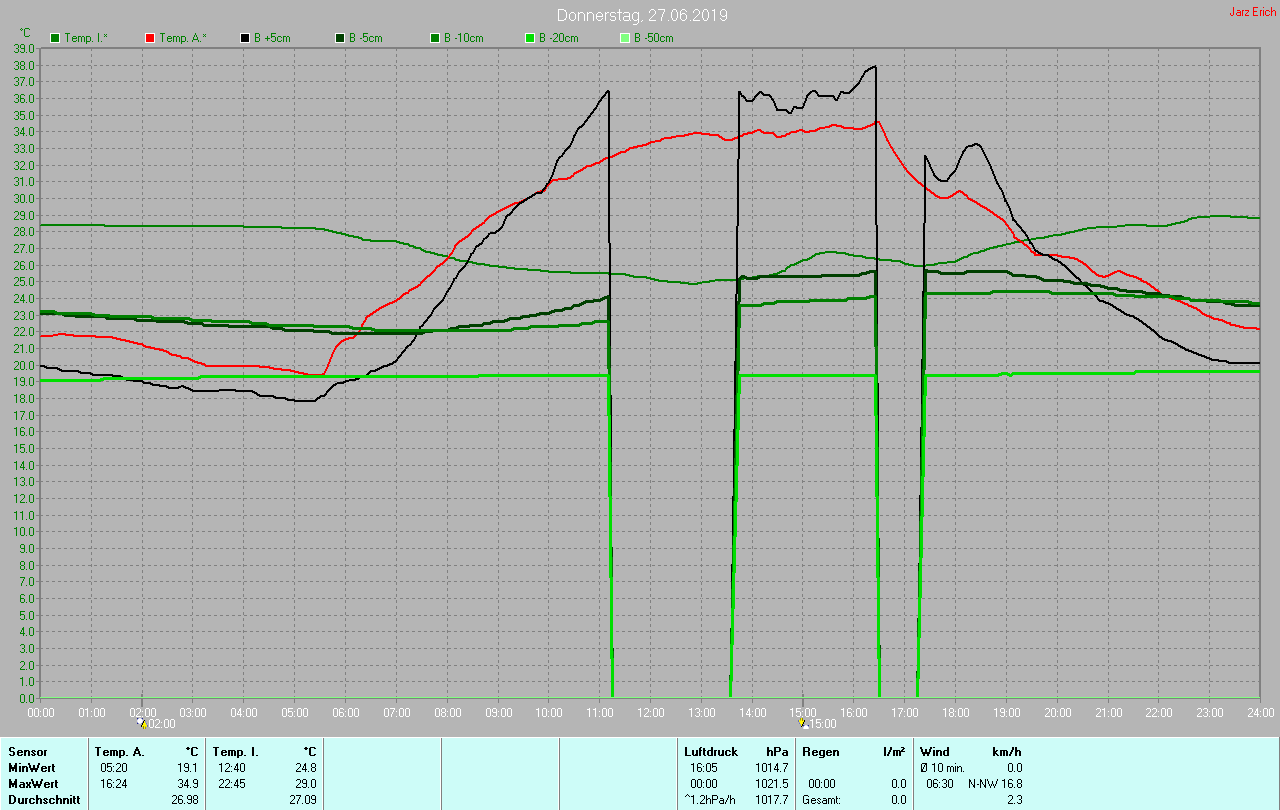Toggle the black B +5cm legend box
This screenshot has height=810, width=1280.
tap(245, 38)
